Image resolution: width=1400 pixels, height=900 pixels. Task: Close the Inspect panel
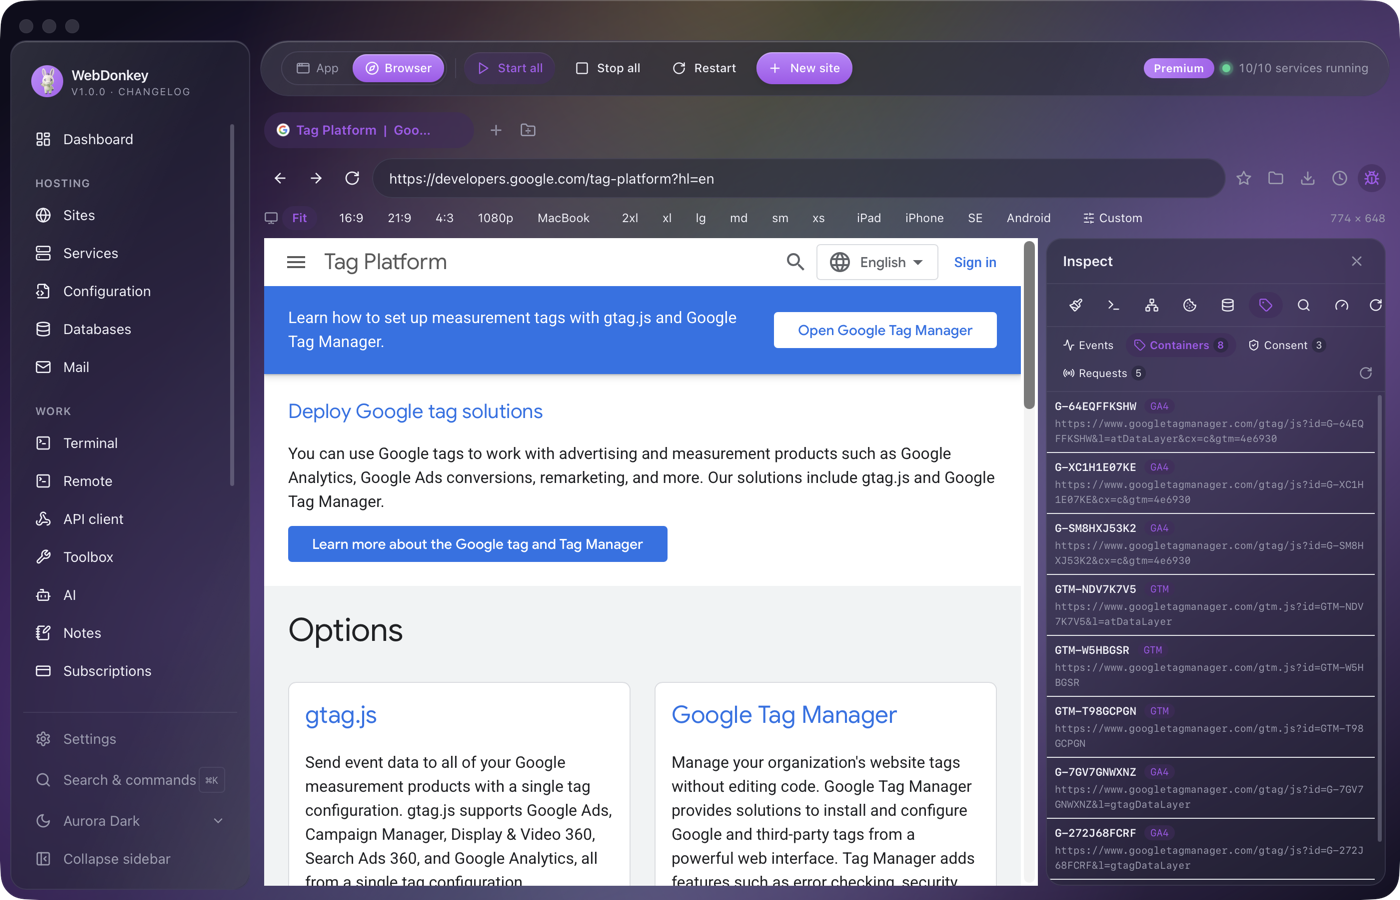1357,261
